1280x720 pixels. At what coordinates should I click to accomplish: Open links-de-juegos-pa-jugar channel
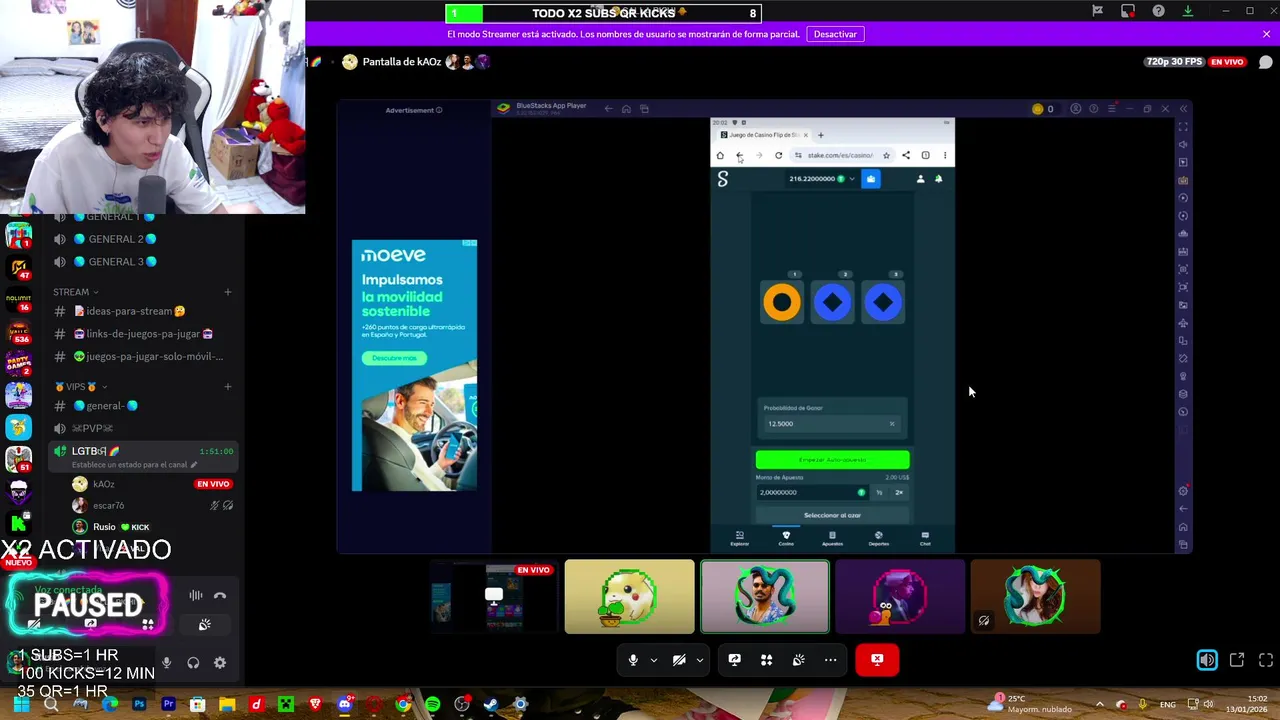[144, 334]
